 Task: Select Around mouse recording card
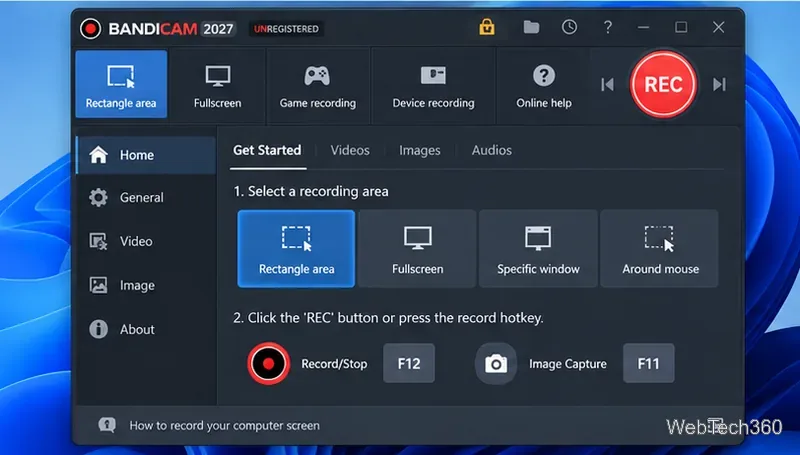click(x=660, y=249)
